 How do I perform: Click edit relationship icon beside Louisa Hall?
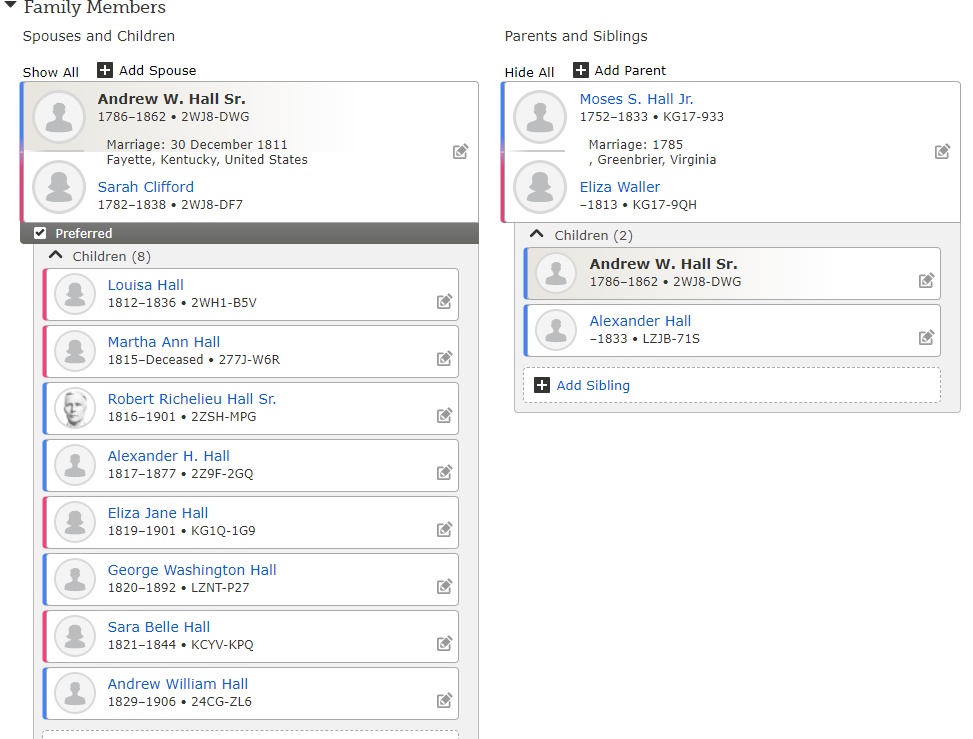[444, 302]
